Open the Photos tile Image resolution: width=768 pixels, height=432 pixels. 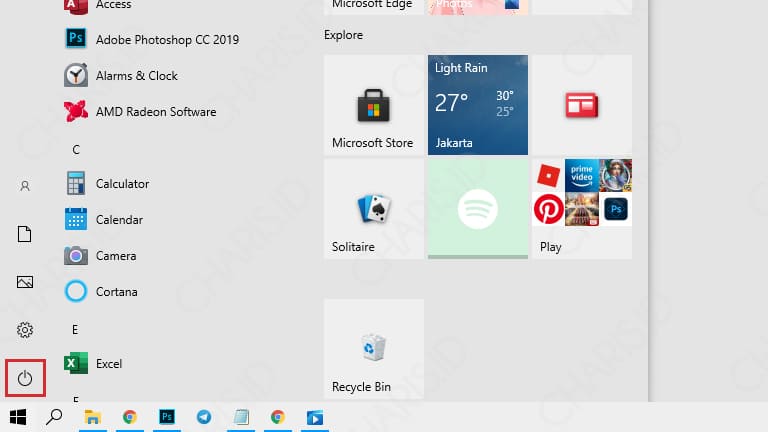[478, 7]
